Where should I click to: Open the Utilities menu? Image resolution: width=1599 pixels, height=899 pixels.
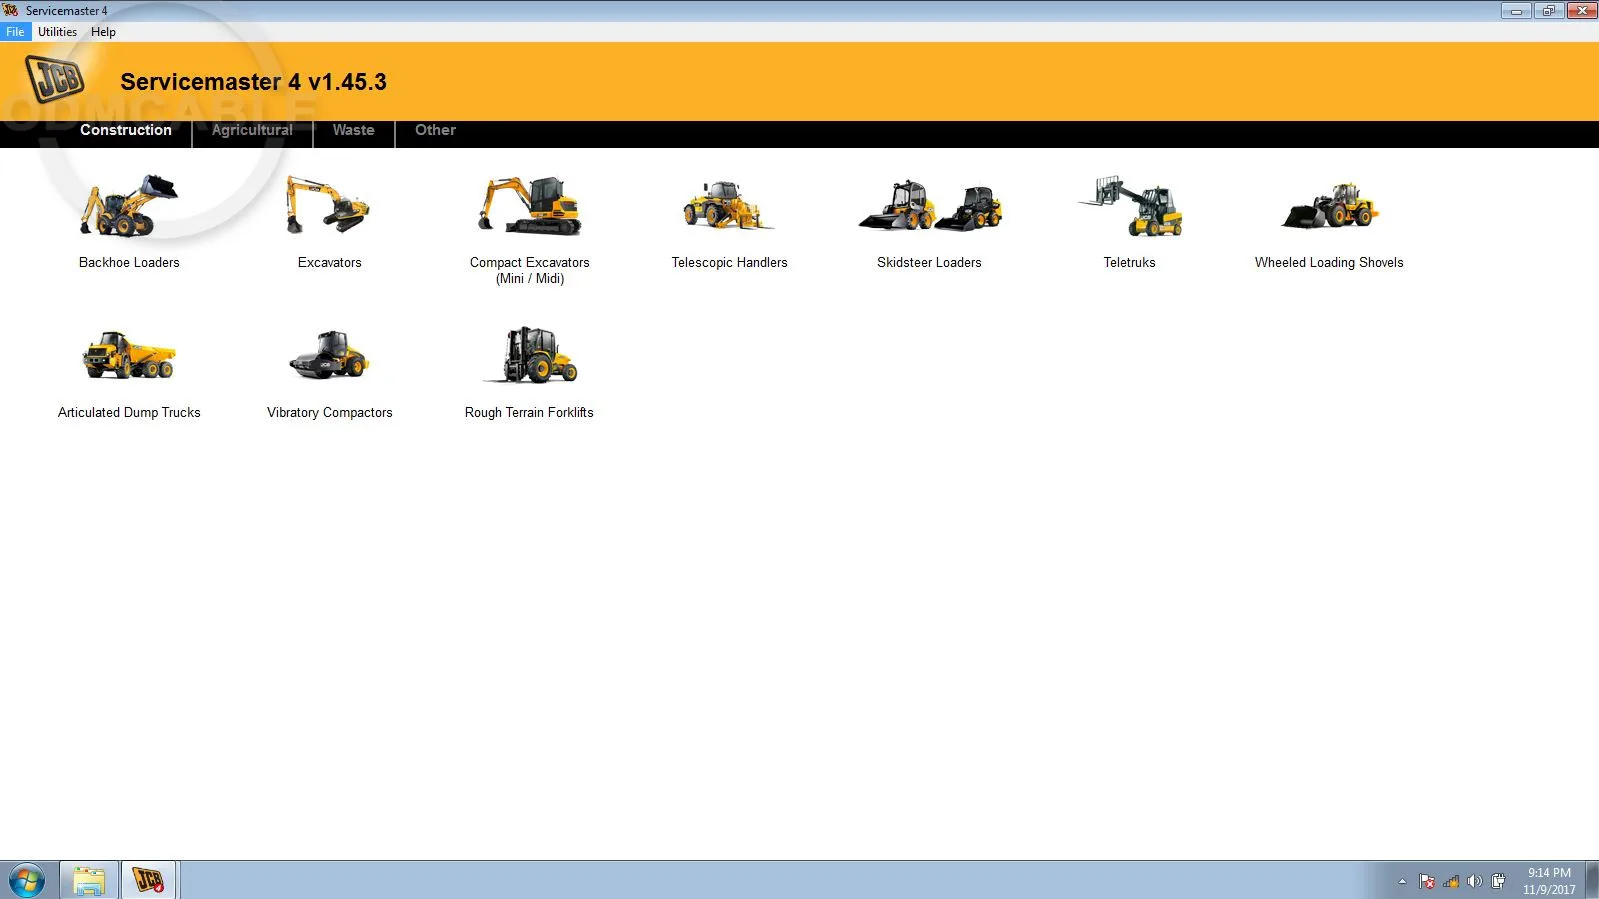click(58, 32)
